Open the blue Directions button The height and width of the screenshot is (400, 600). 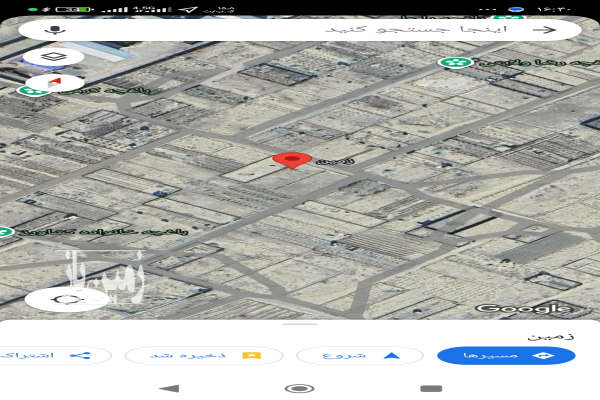(506, 356)
